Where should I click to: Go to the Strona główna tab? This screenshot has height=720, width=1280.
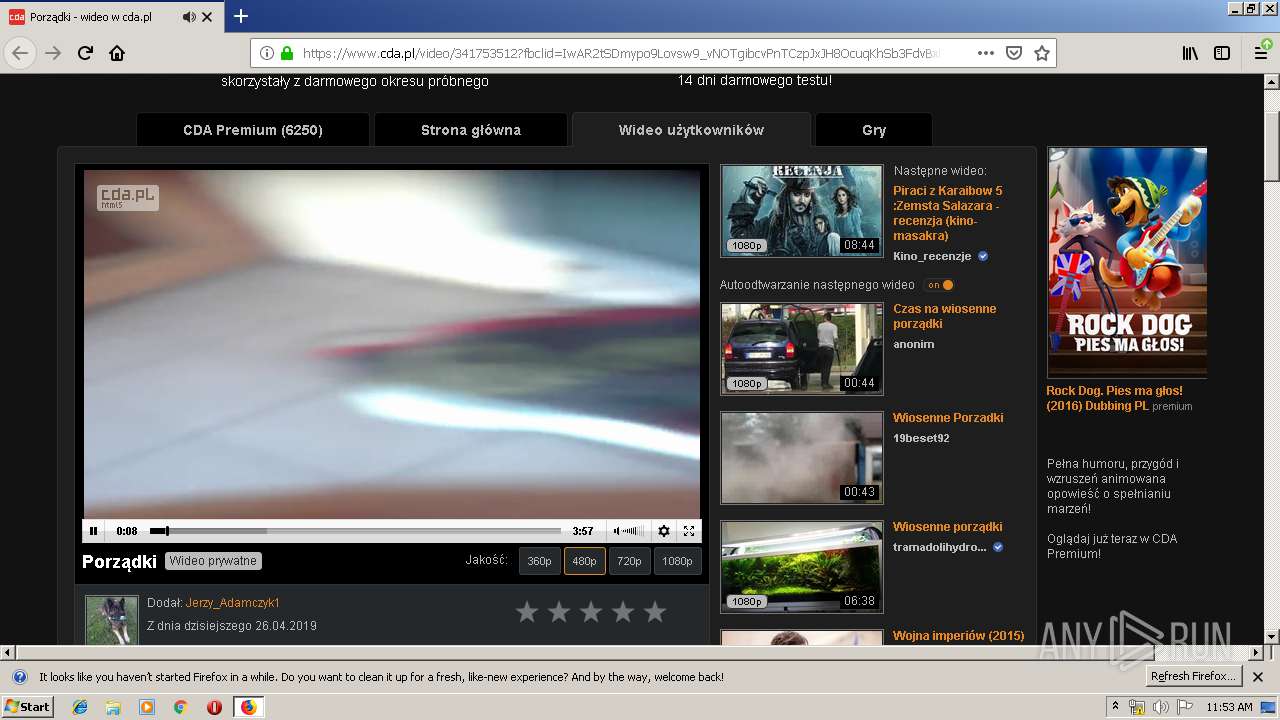(470, 130)
